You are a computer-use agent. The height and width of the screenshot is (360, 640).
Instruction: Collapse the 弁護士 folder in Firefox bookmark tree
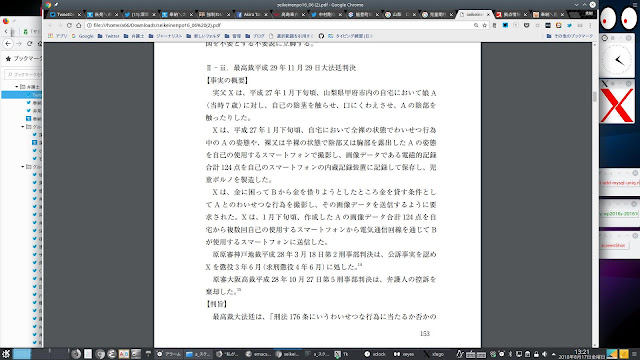(17, 87)
